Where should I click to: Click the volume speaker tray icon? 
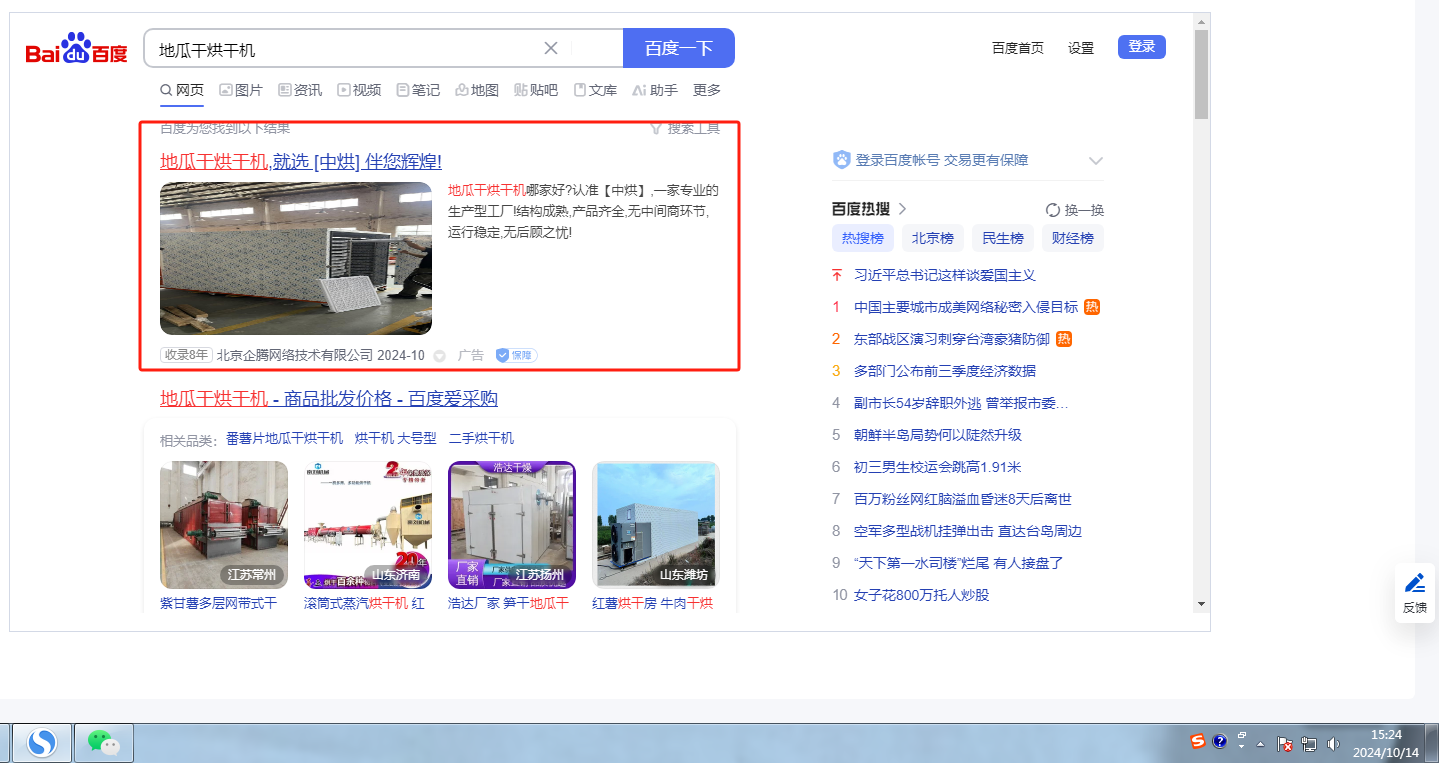(x=1333, y=743)
